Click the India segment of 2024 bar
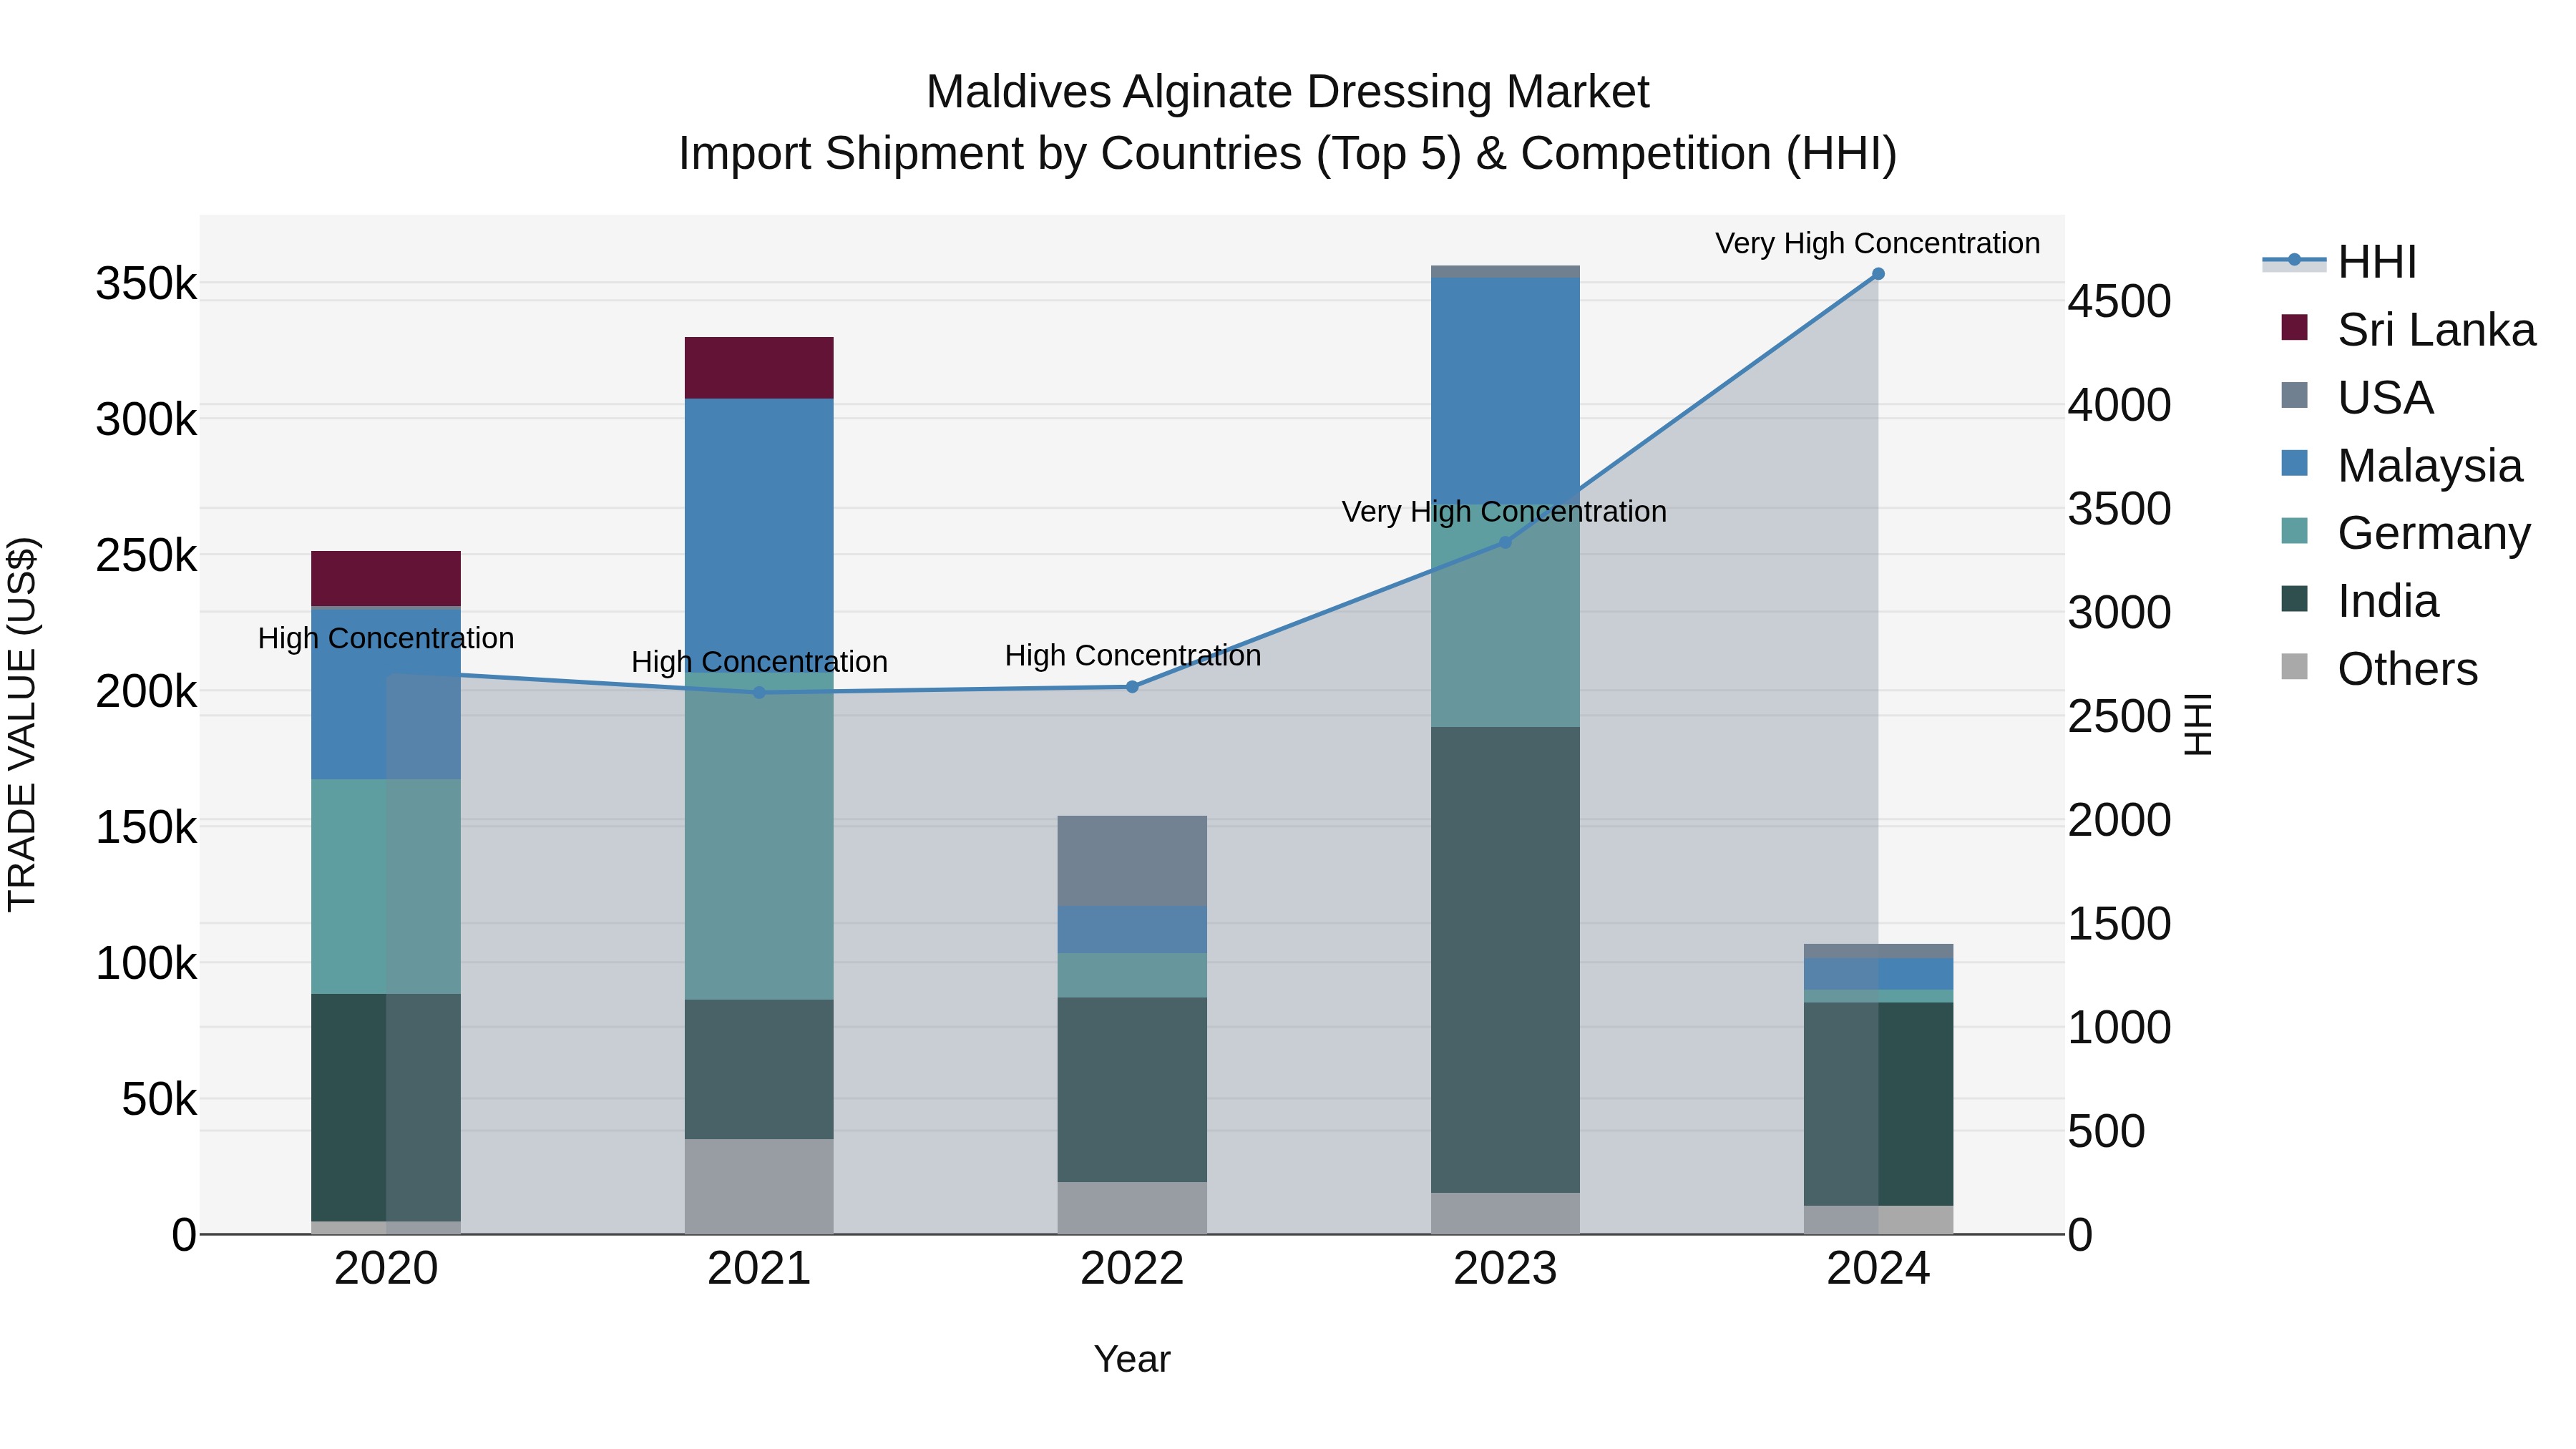This screenshot has width=2576, height=1449. coord(1878,1104)
